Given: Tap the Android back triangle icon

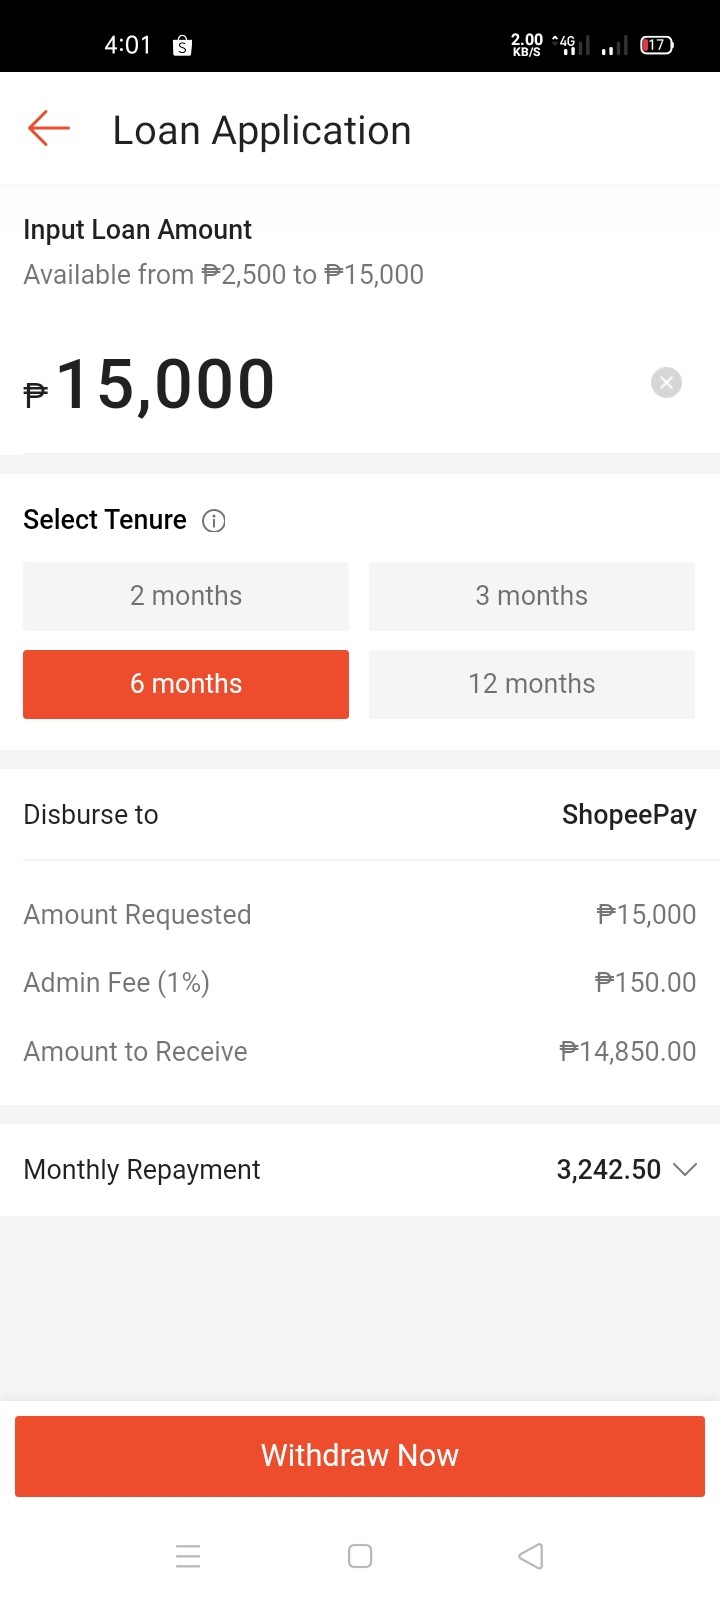Looking at the screenshot, I should (x=531, y=1556).
